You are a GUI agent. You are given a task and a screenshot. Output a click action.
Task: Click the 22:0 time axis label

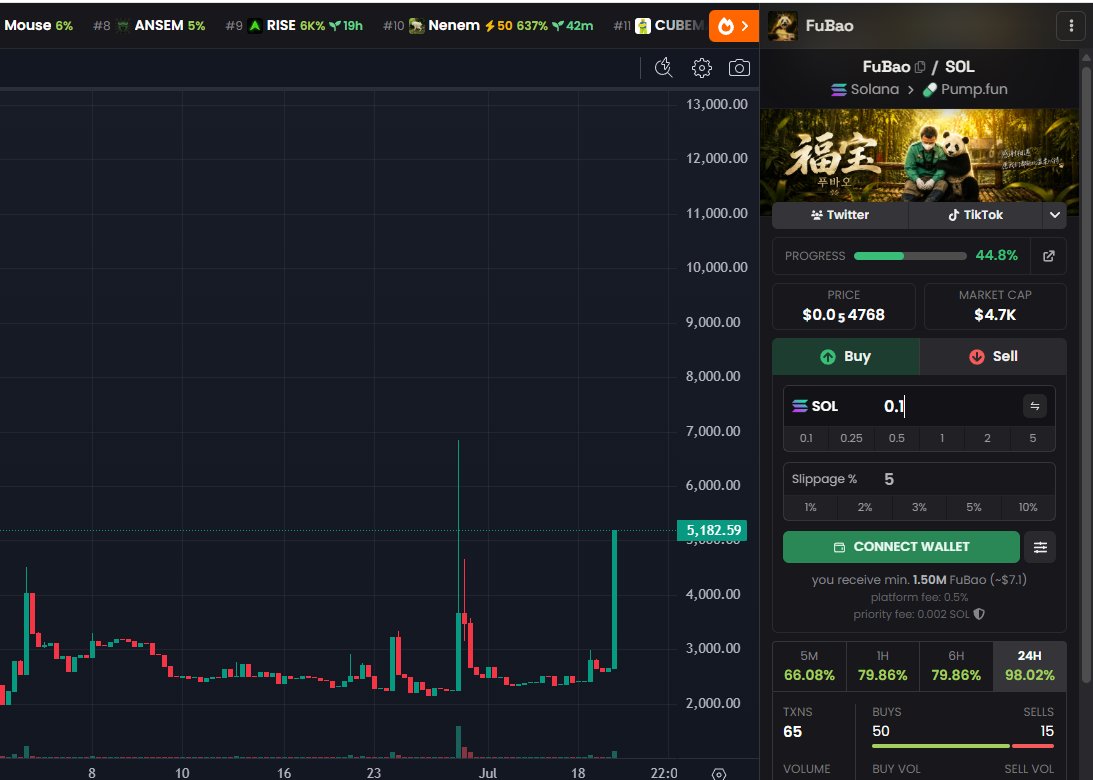[x=664, y=772]
